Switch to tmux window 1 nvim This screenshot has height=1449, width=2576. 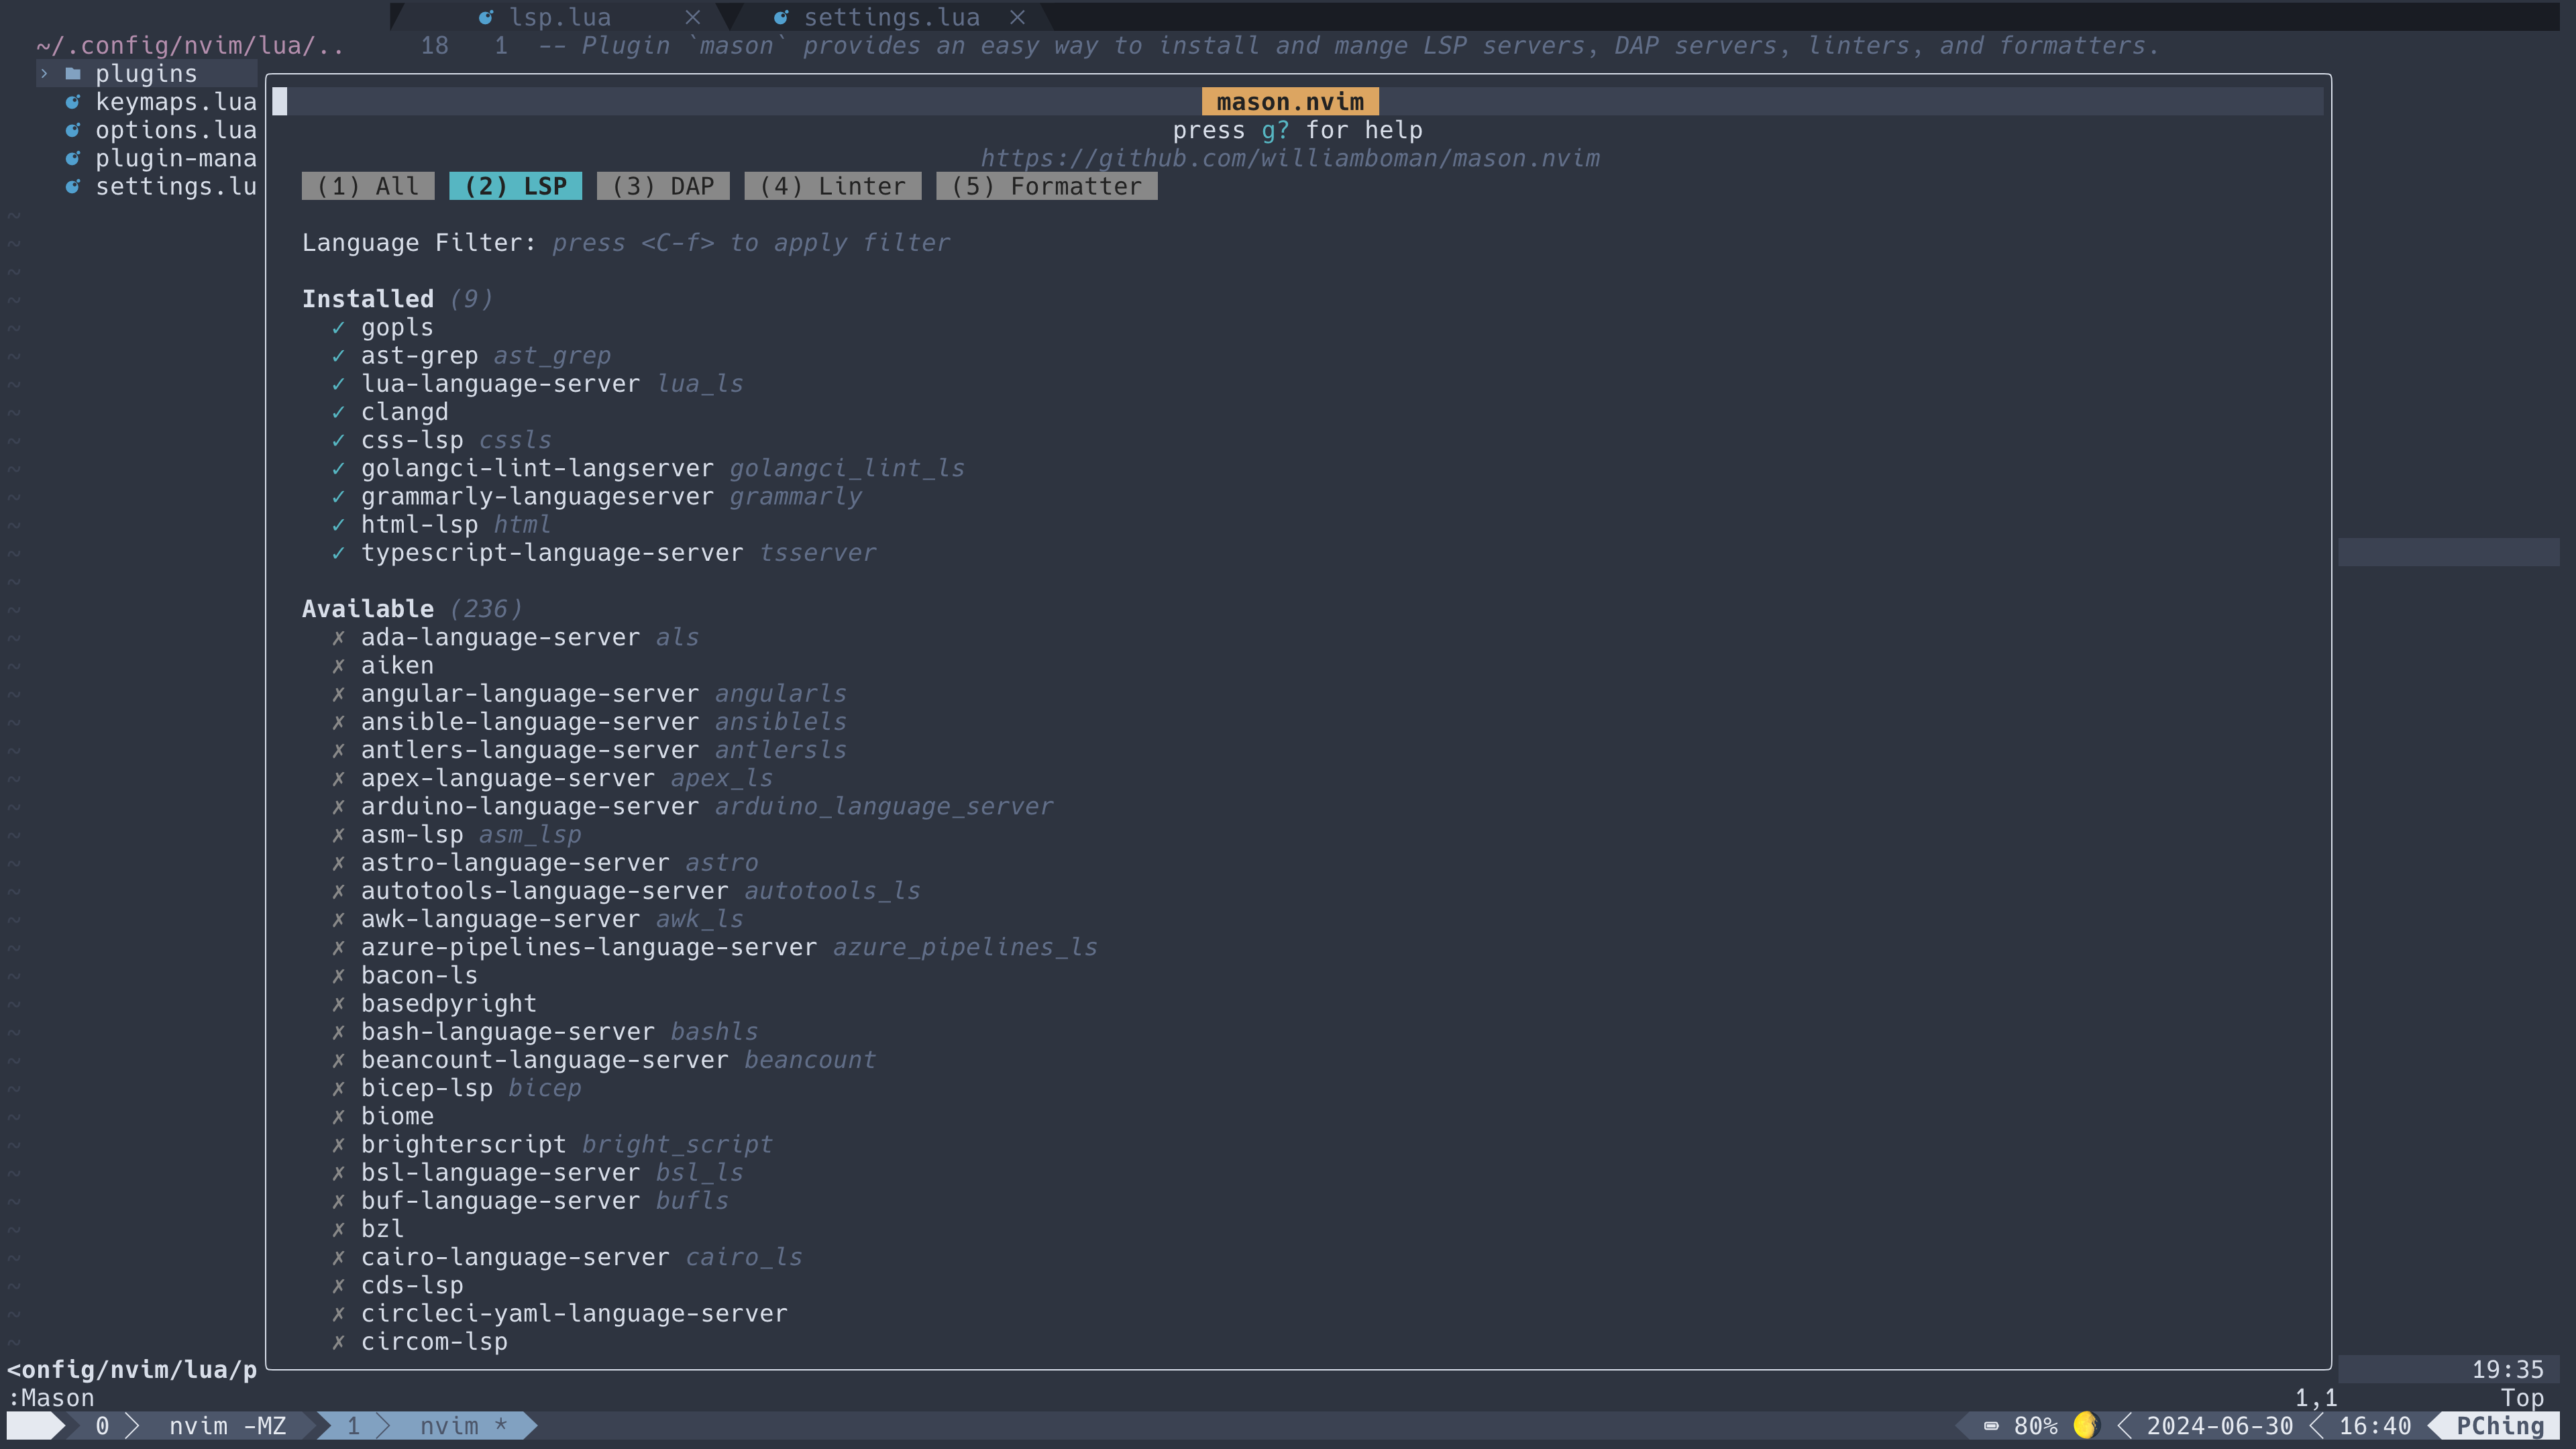[x=427, y=1426]
